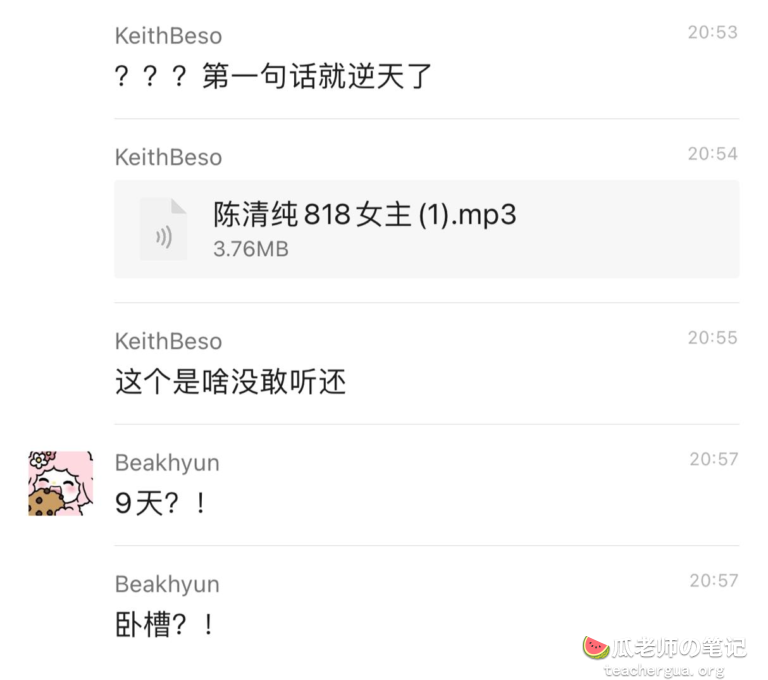This screenshot has height=680, width=768.
Task: Open the audio file icon in attachment
Action: click(x=163, y=229)
